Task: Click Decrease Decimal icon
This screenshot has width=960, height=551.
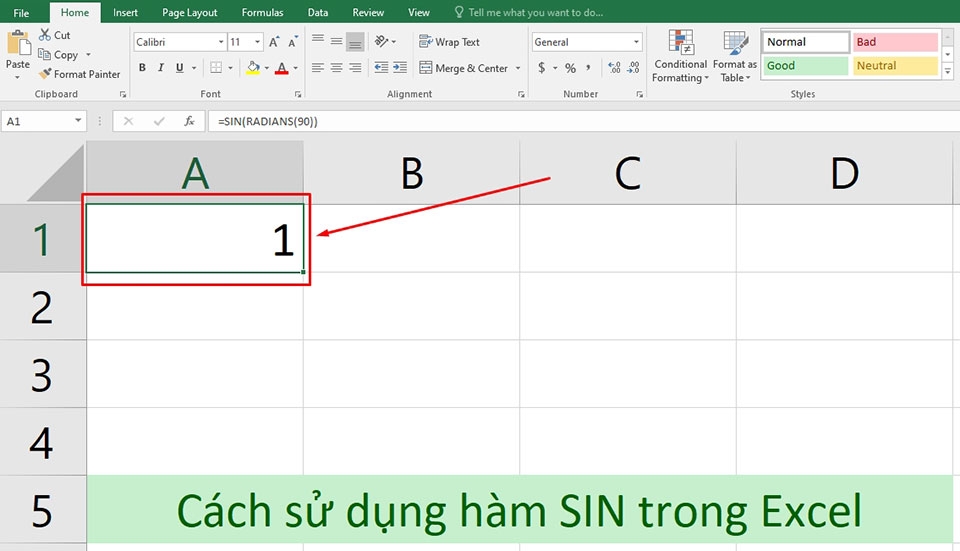Action: tap(634, 67)
